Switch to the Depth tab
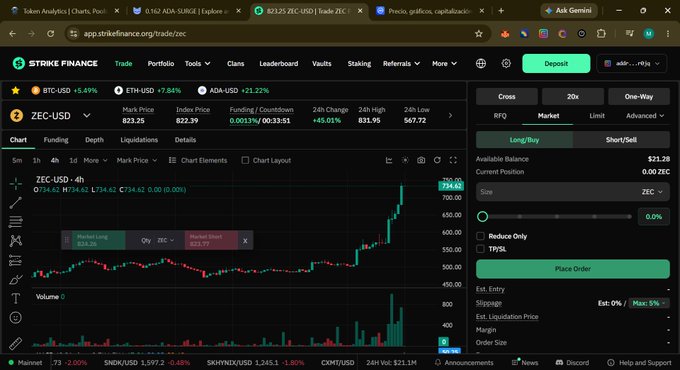This screenshot has height=370, width=680. (x=94, y=140)
